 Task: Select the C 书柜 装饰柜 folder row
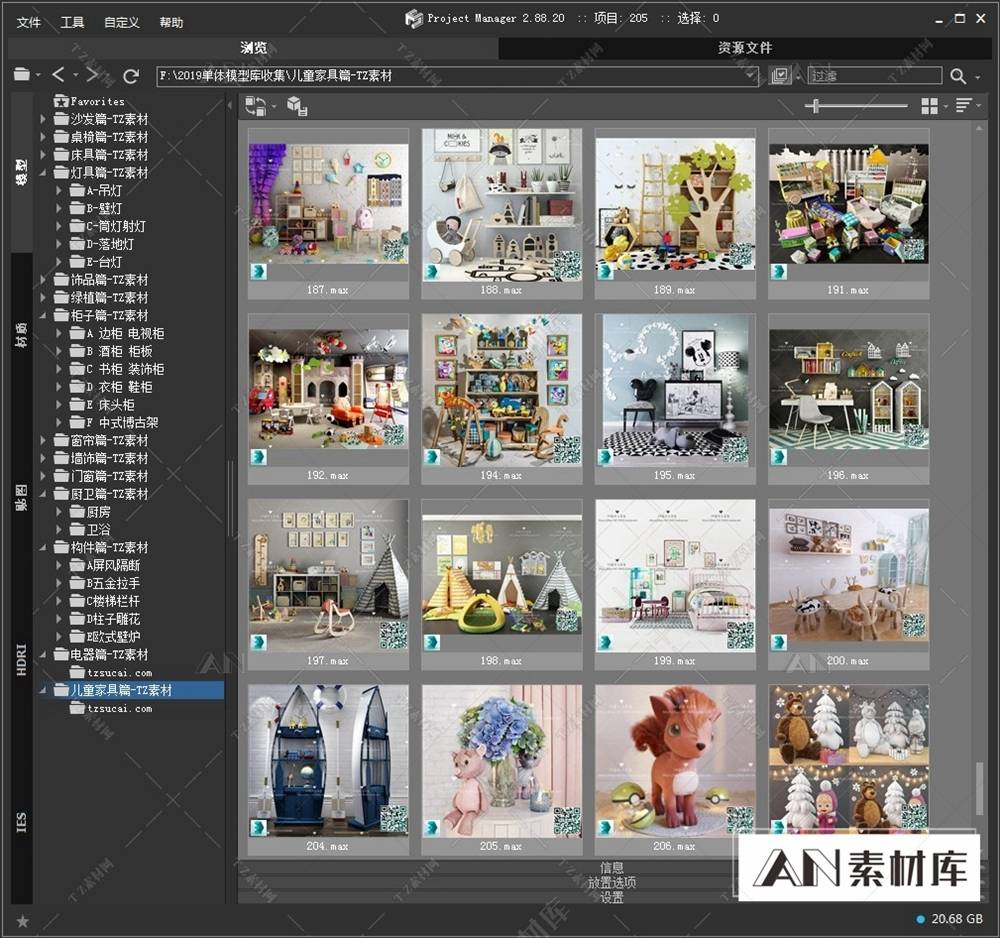click(x=124, y=369)
